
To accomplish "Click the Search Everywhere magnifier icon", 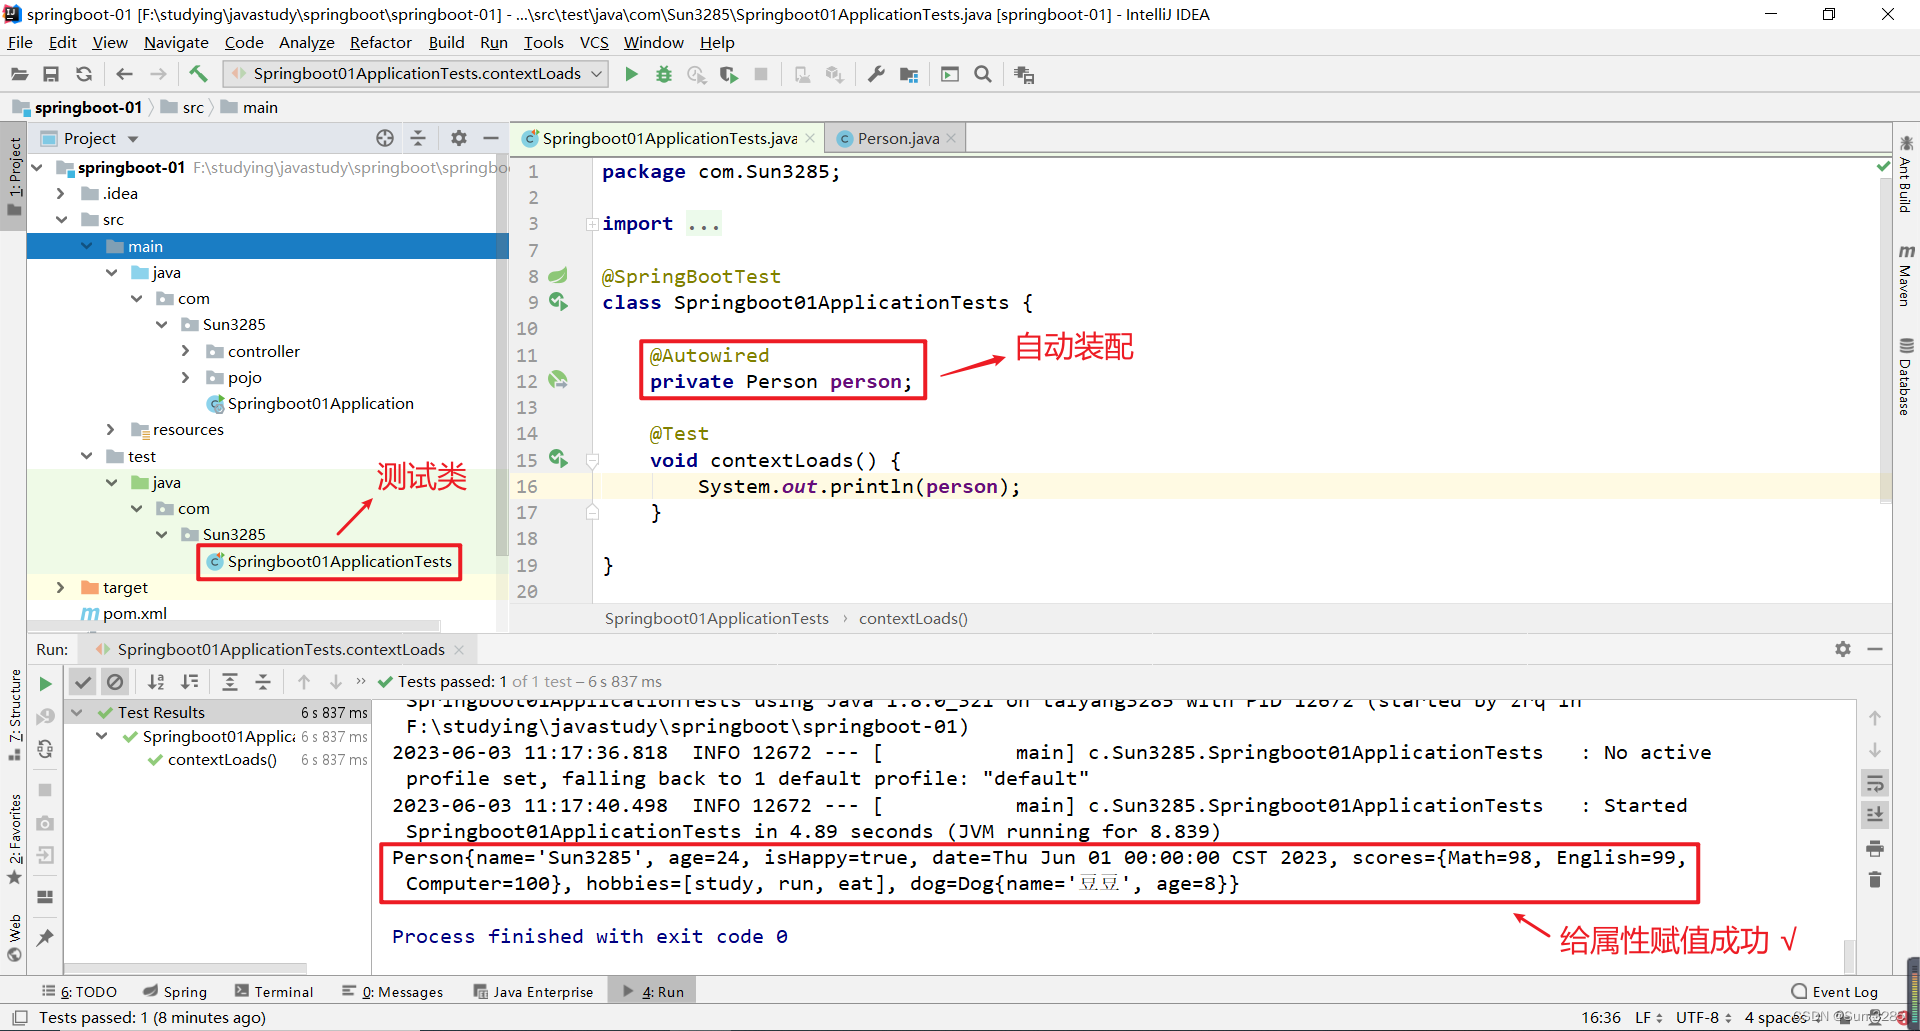I will click(983, 74).
